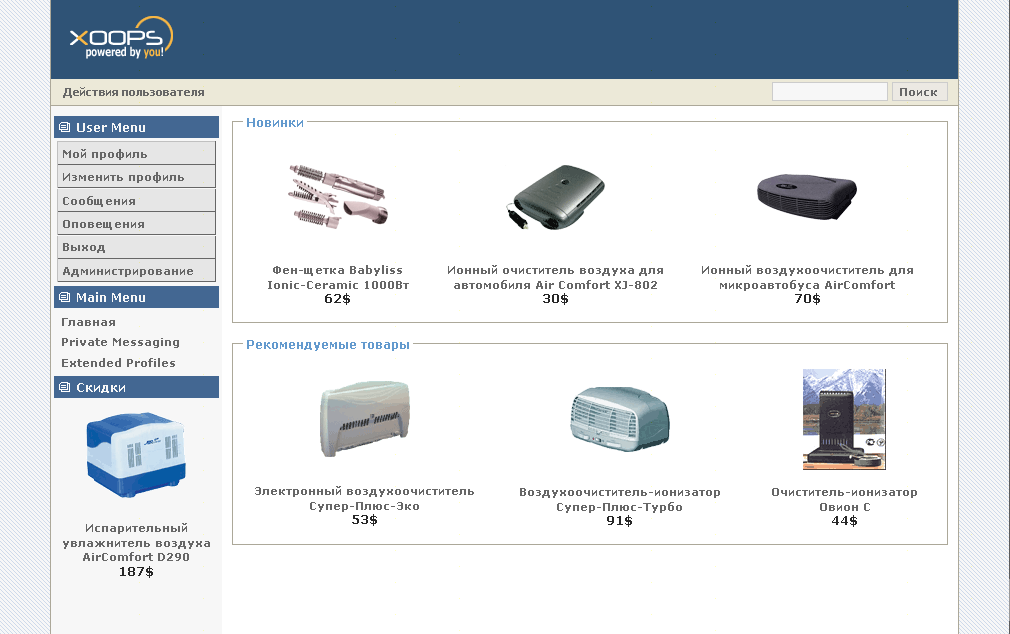Click the Рекомендуемые товары section heading
The image size is (1010, 634).
[x=328, y=345]
